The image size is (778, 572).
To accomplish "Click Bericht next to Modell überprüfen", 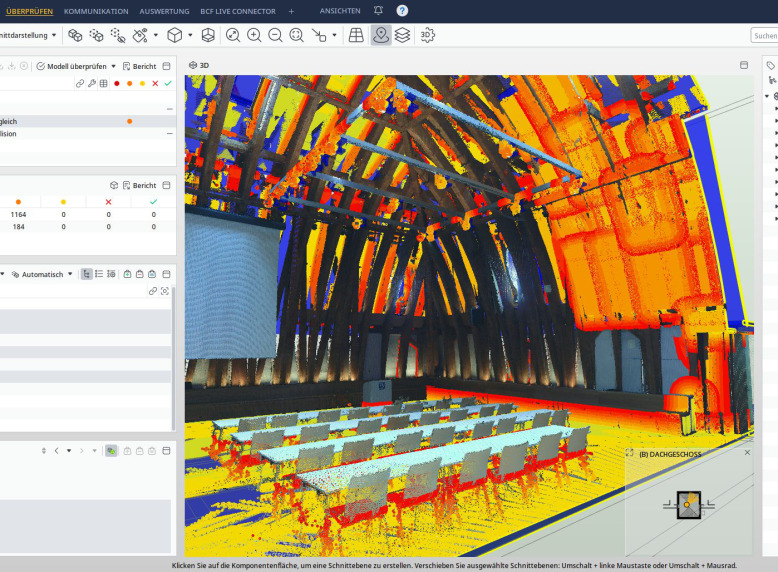I will 139,66.
